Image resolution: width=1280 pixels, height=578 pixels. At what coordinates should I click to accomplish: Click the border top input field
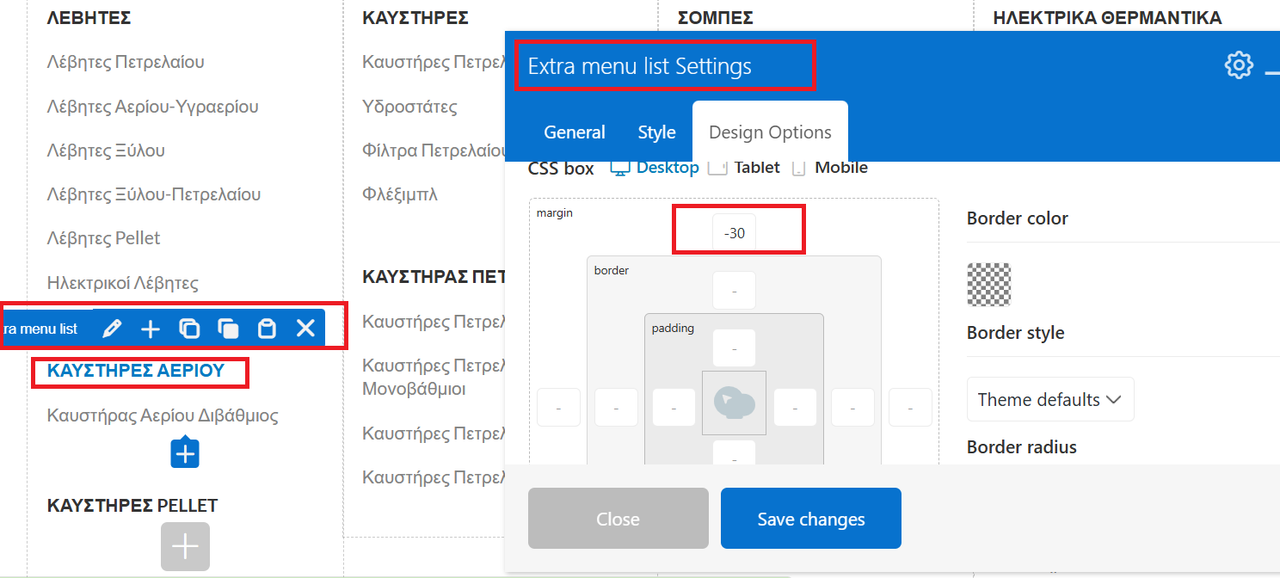pyautogui.click(x=734, y=291)
